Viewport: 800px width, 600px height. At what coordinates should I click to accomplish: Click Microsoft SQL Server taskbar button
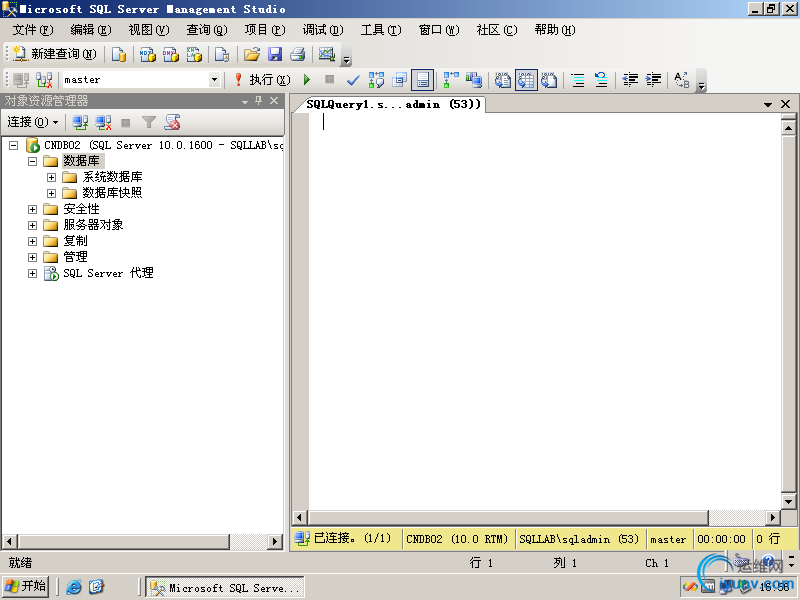225,587
